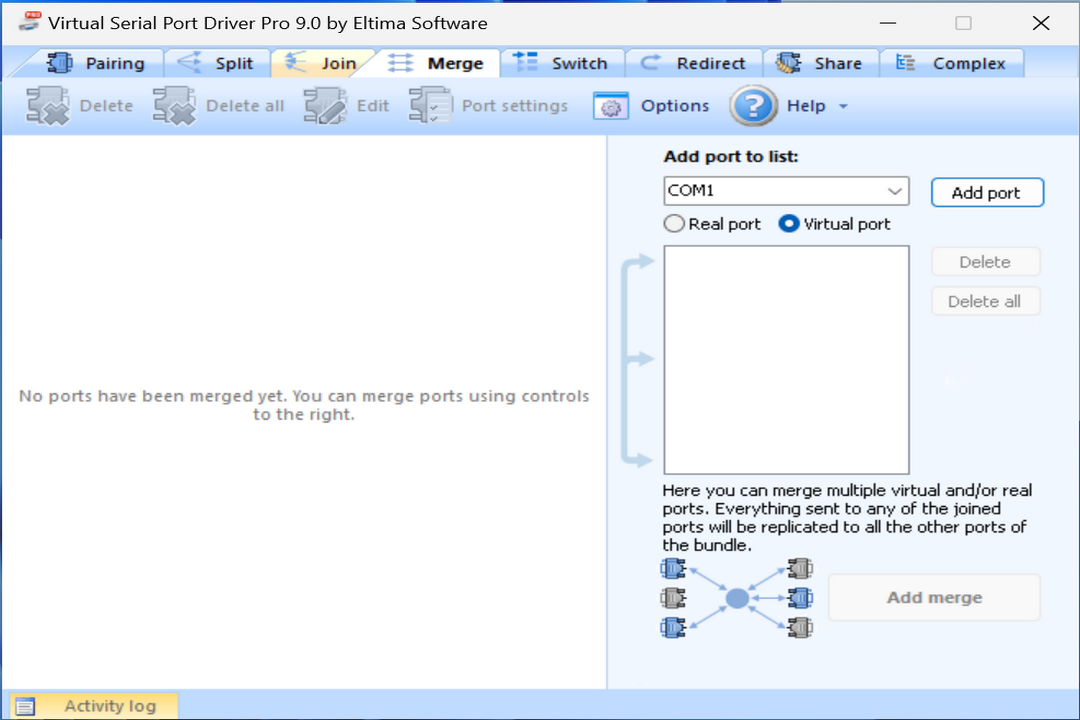Open the COM1 port dropdown
Viewport: 1080px width, 720px height.
coord(895,191)
